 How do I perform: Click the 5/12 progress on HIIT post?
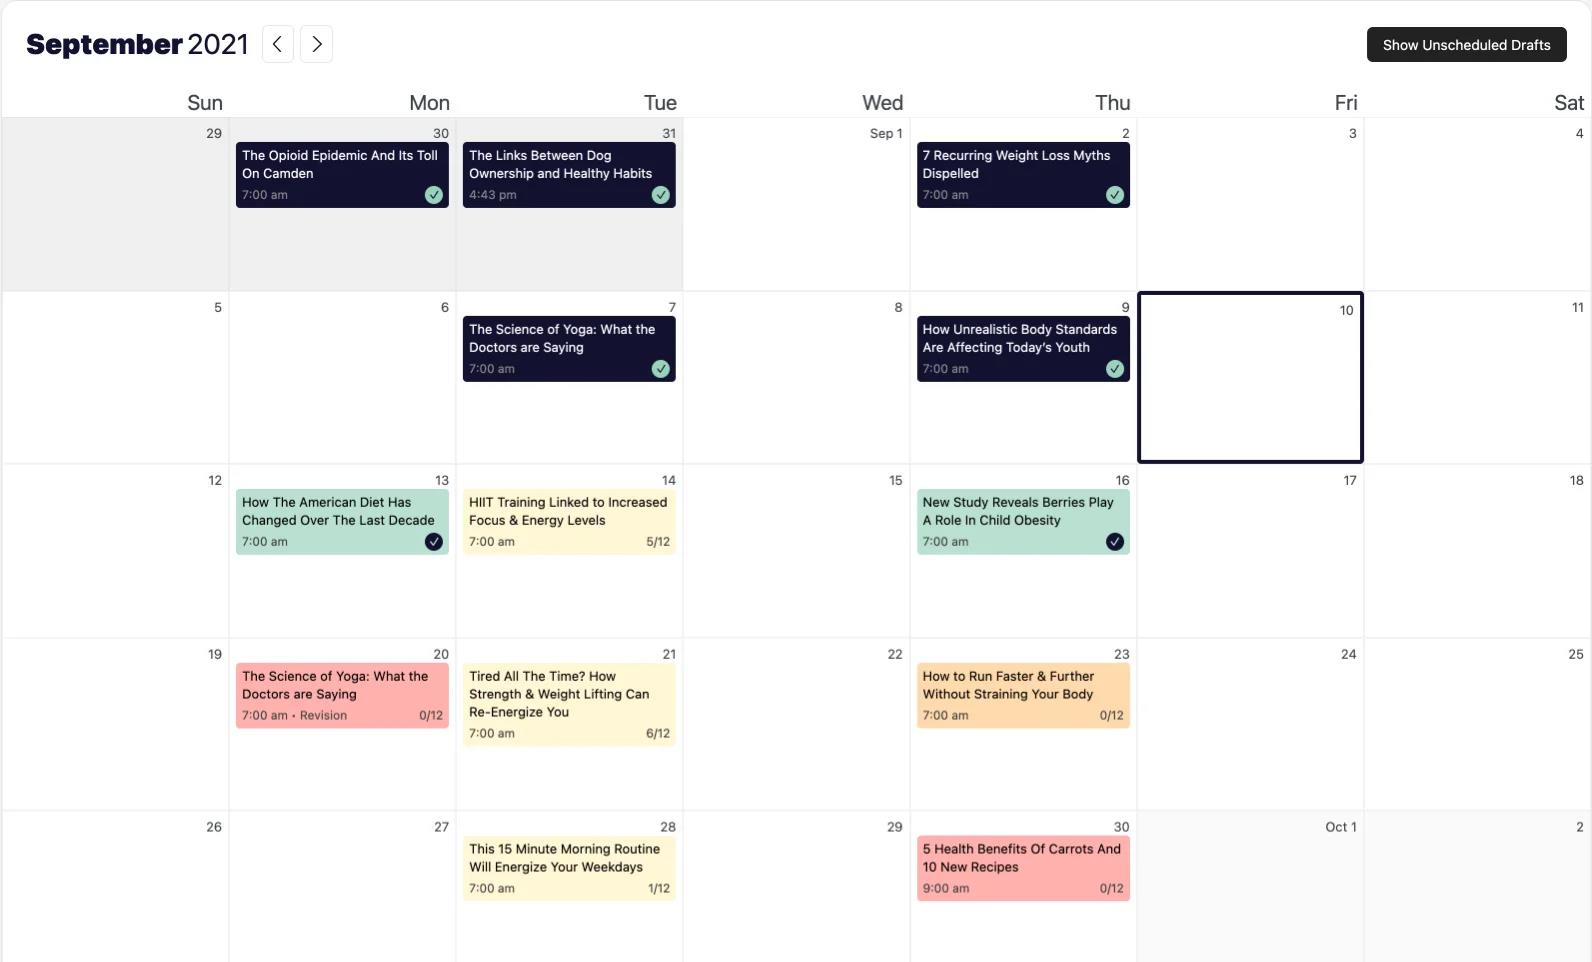(x=658, y=542)
